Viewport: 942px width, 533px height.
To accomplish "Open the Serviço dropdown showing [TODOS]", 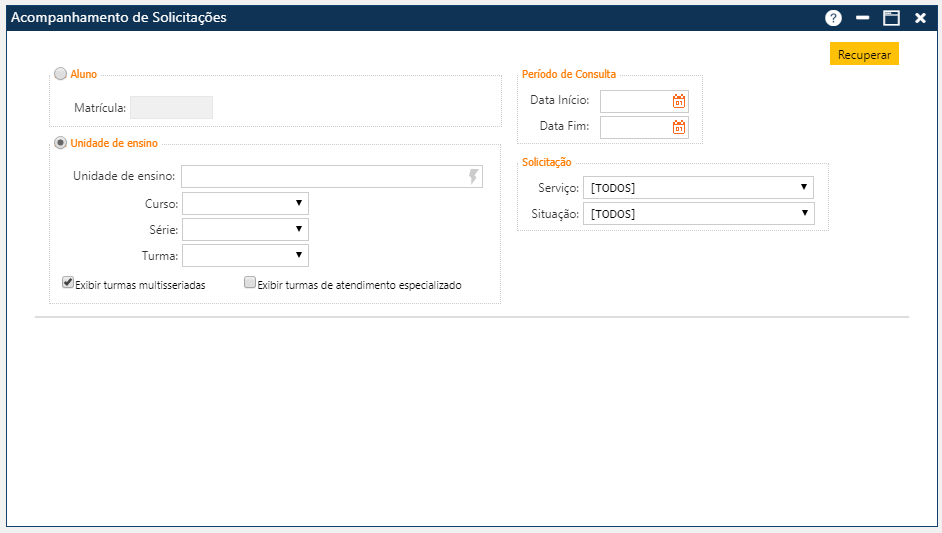I will click(x=698, y=187).
